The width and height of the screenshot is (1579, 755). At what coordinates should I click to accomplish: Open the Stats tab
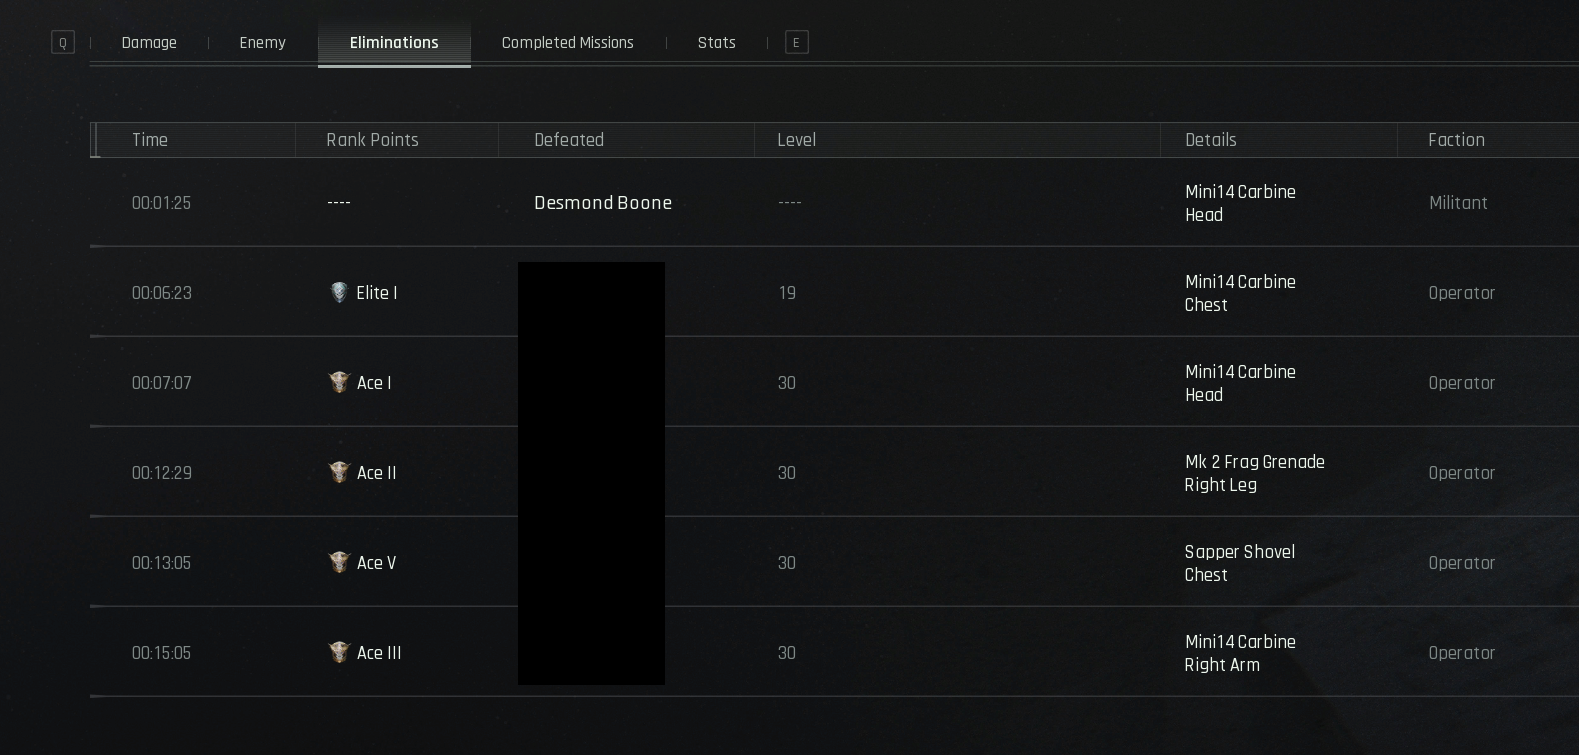pyautogui.click(x=716, y=43)
